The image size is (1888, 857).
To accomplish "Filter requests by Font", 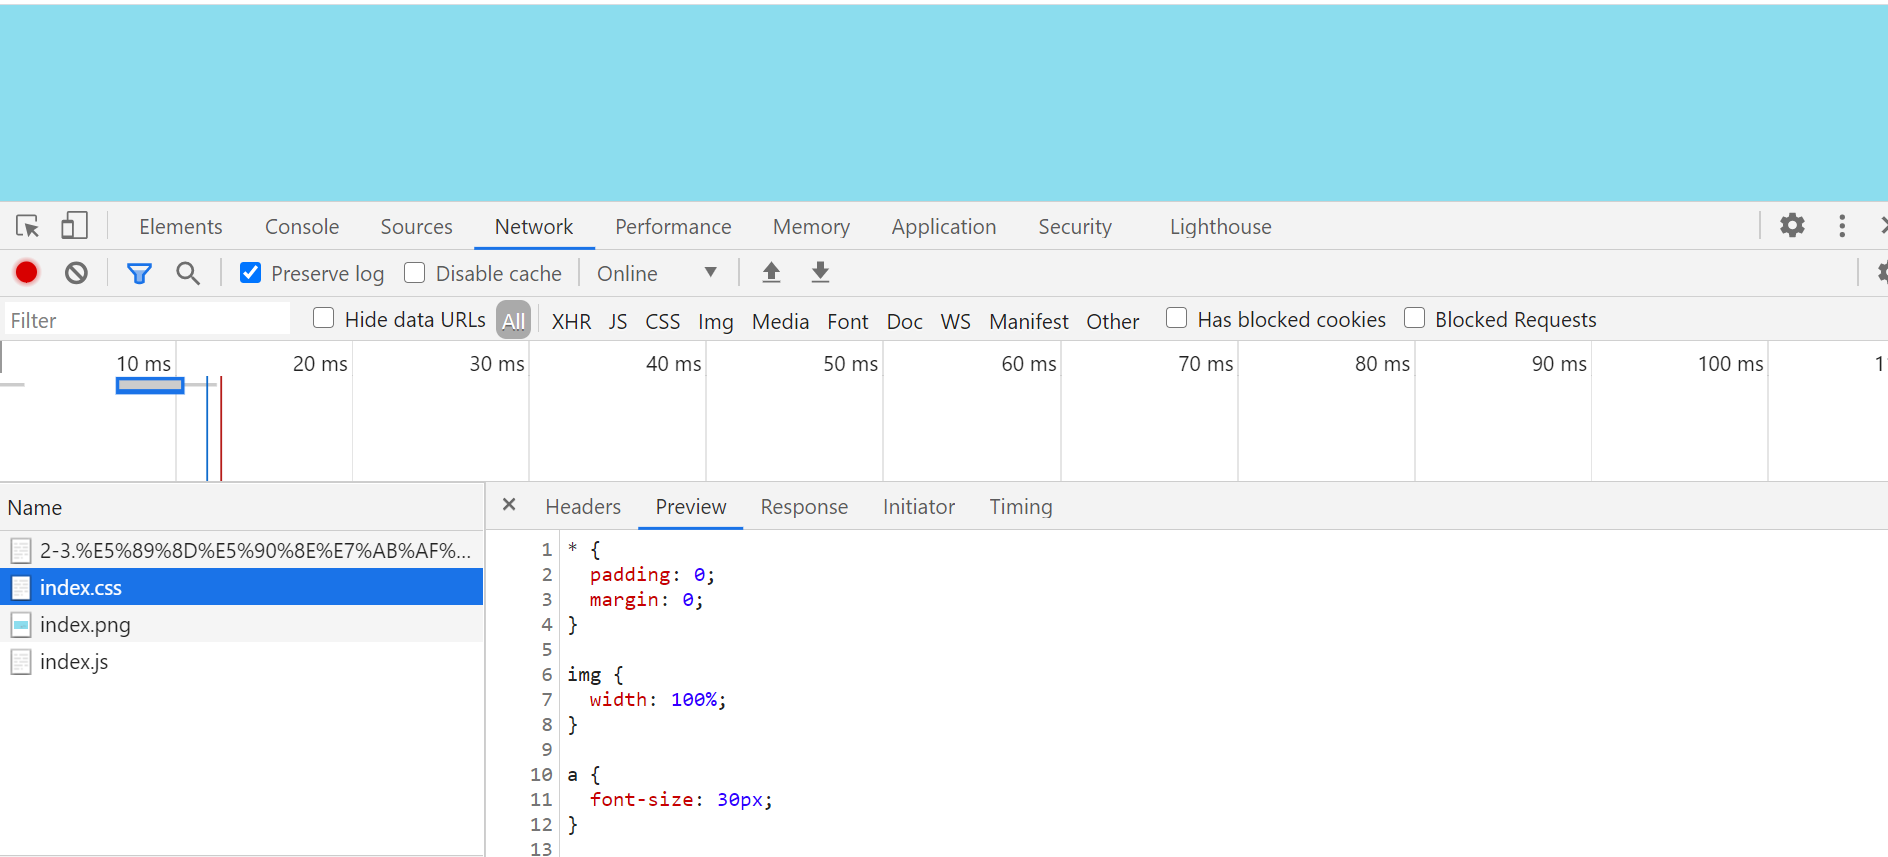I will 848,321.
